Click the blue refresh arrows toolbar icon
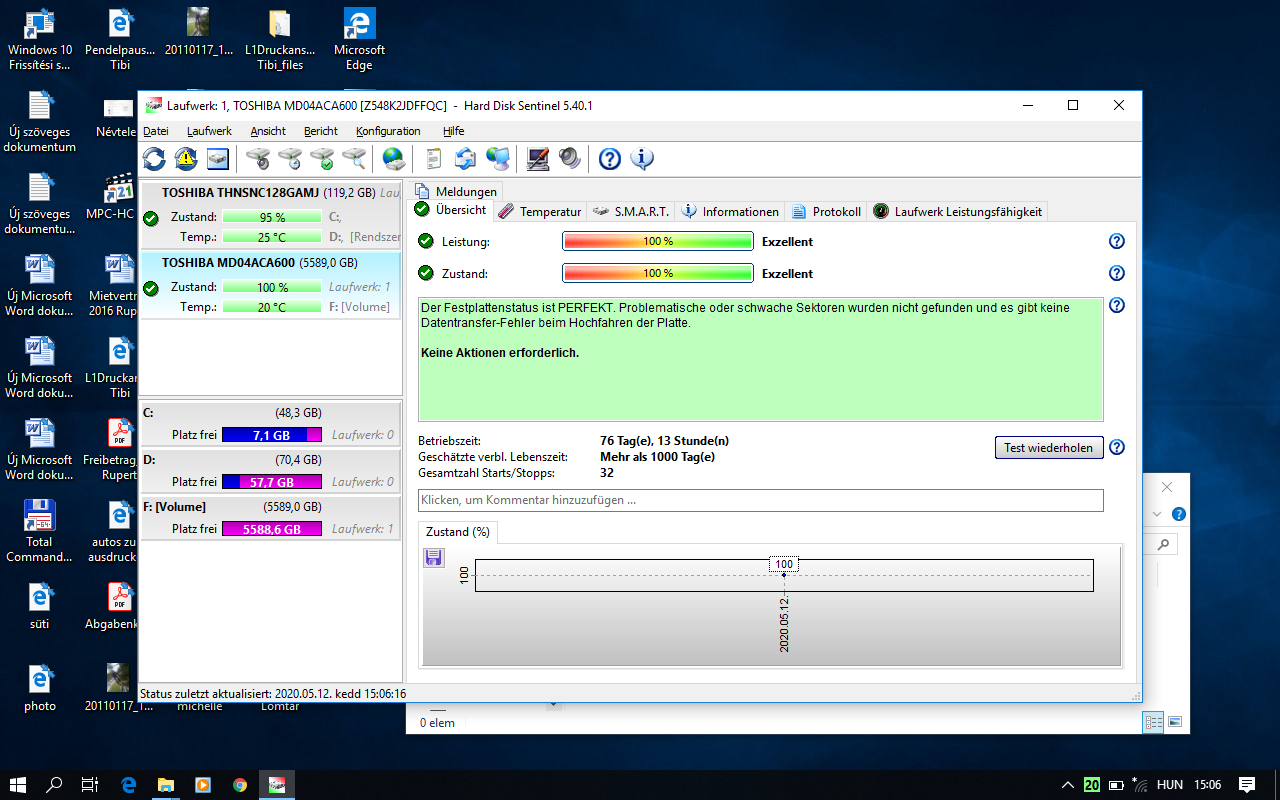The height and width of the screenshot is (800, 1280). (x=154, y=158)
